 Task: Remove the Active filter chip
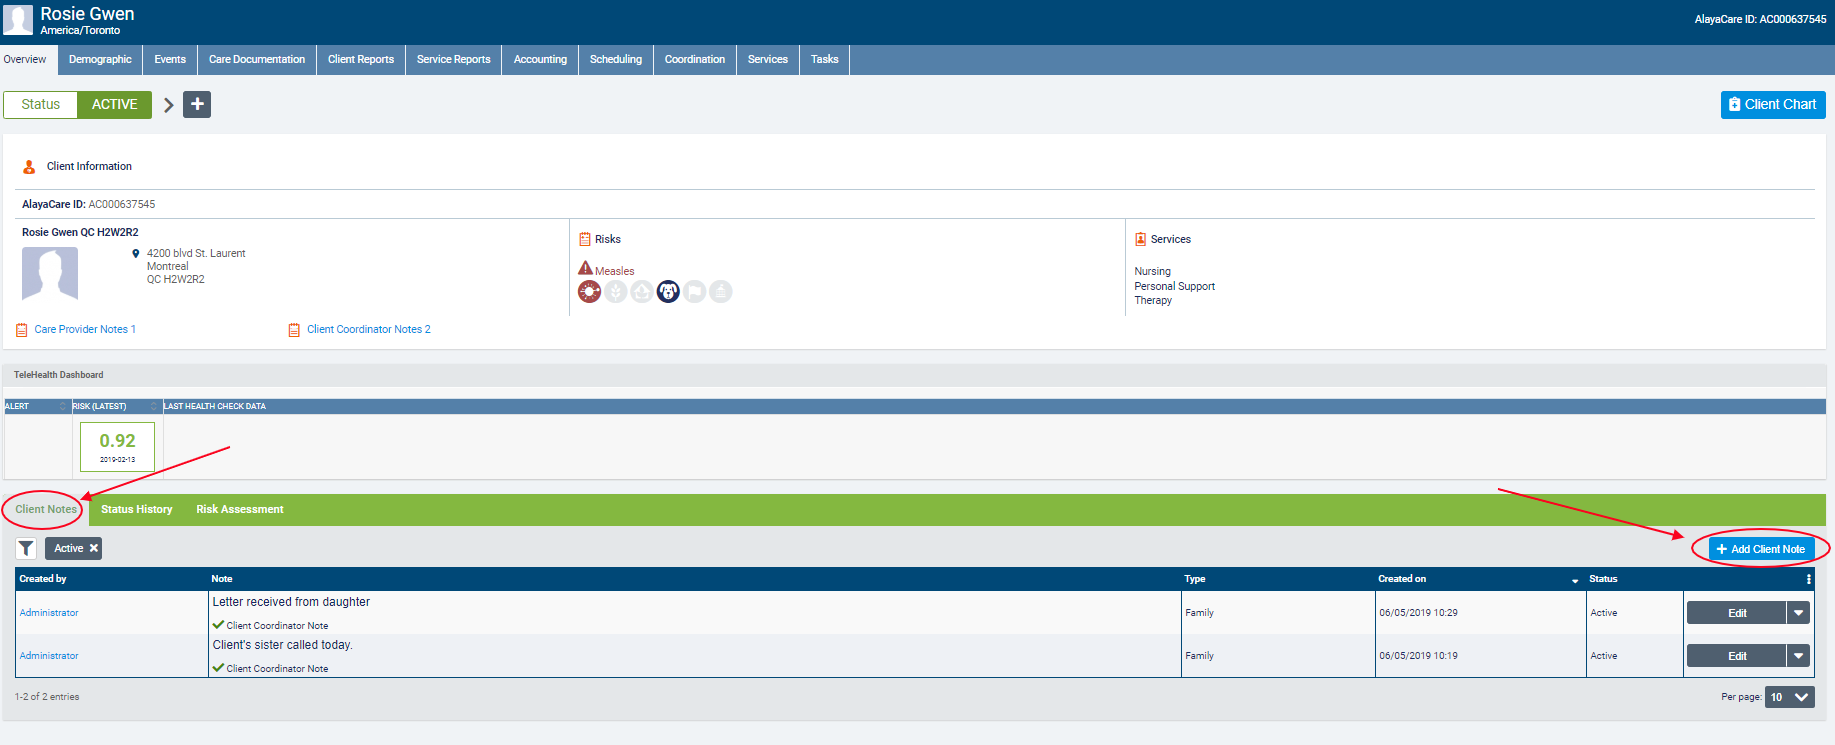(94, 548)
